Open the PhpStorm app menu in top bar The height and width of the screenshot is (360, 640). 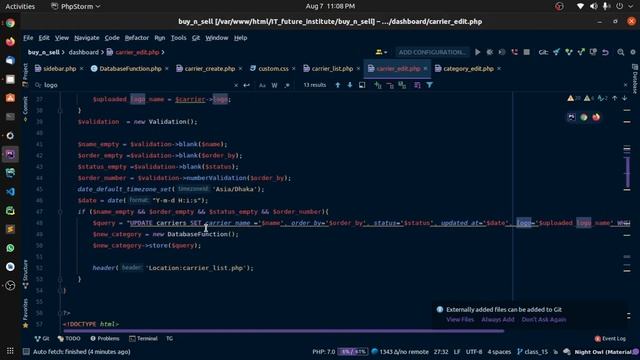(76, 6)
